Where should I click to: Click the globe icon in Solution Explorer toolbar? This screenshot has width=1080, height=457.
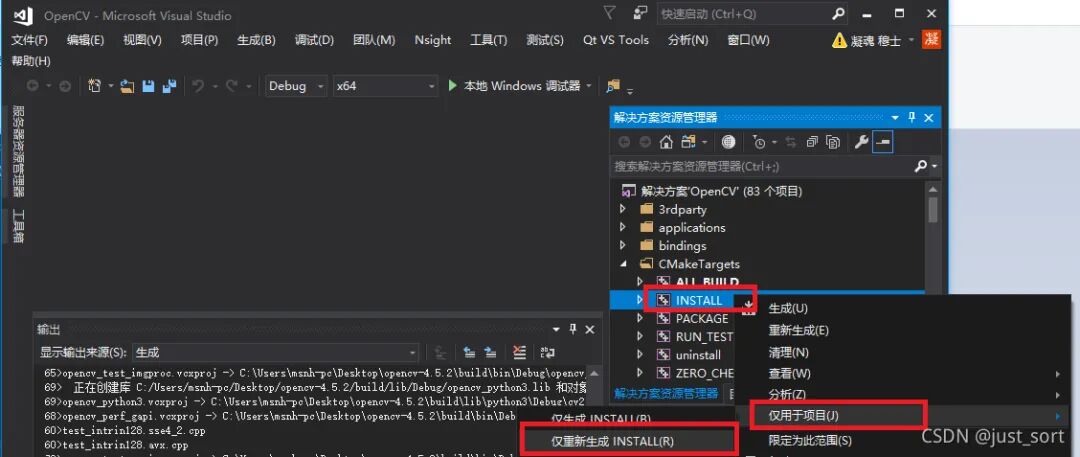728,142
